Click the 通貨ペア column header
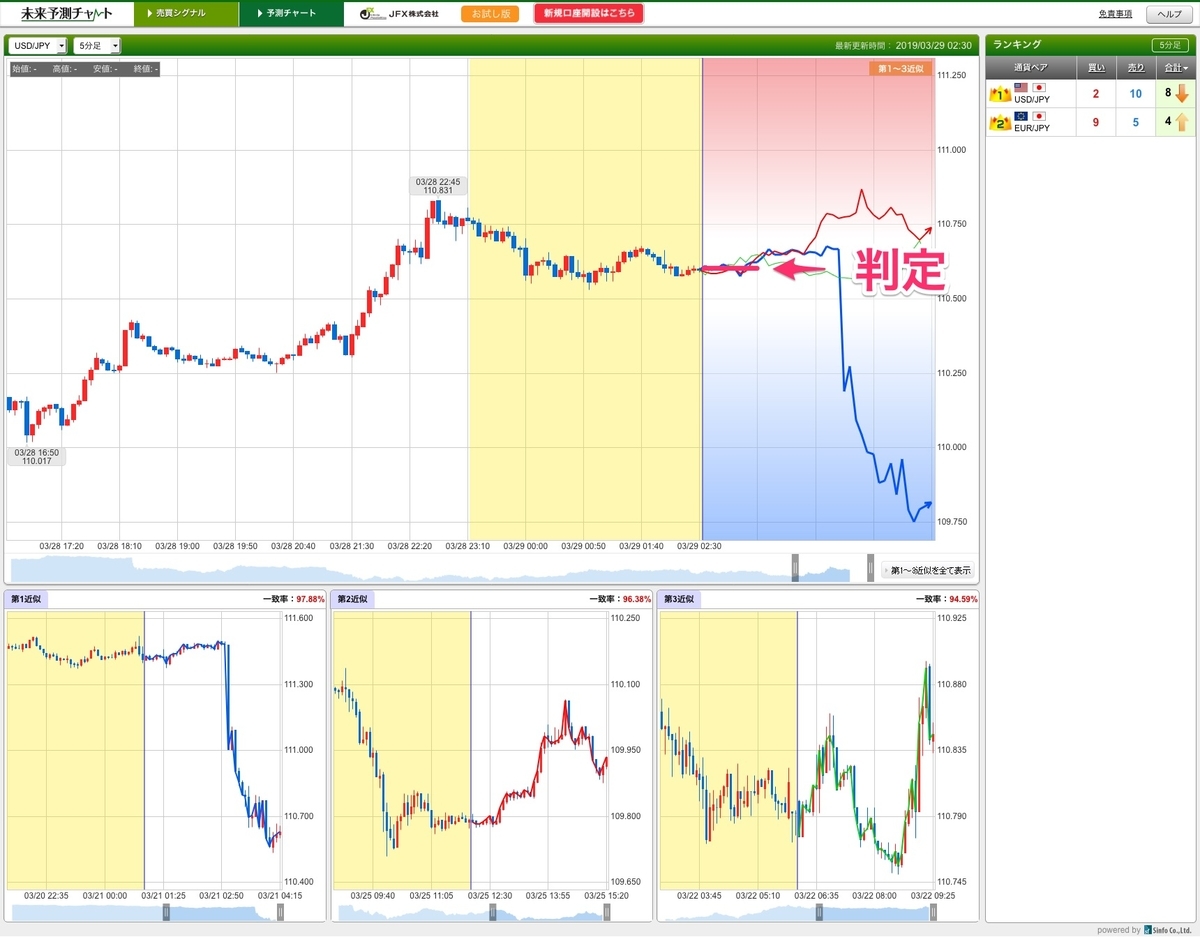The height and width of the screenshot is (937, 1200). (x=1031, y=68)
